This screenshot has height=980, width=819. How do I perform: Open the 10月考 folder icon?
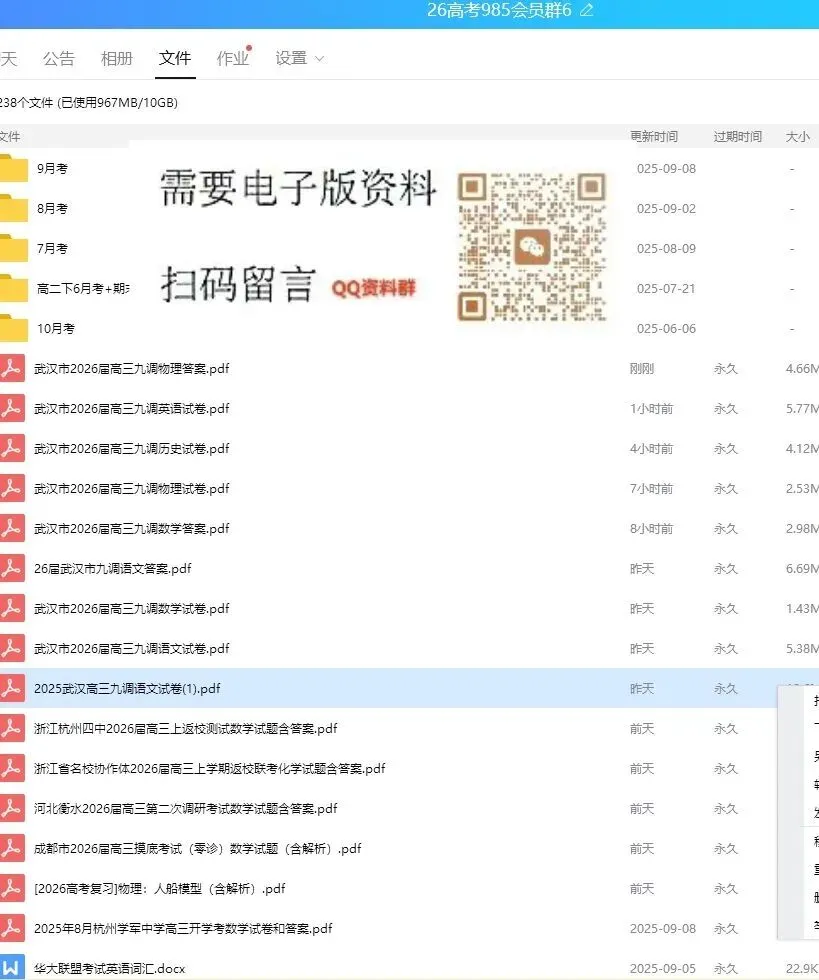coord(13,328)
